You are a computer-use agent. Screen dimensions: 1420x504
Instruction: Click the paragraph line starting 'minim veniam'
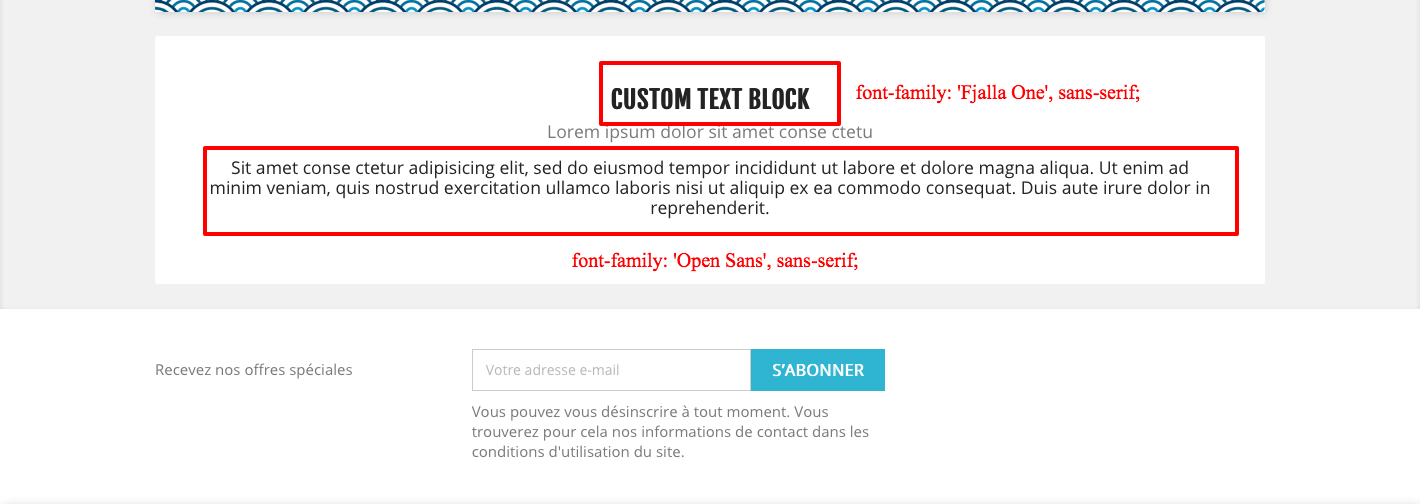click(710, 188)
